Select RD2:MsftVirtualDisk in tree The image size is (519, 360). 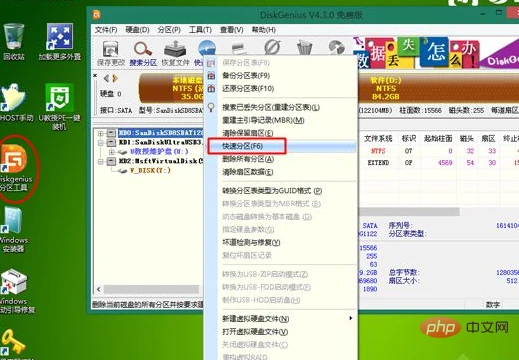click(x=160, y=161)
